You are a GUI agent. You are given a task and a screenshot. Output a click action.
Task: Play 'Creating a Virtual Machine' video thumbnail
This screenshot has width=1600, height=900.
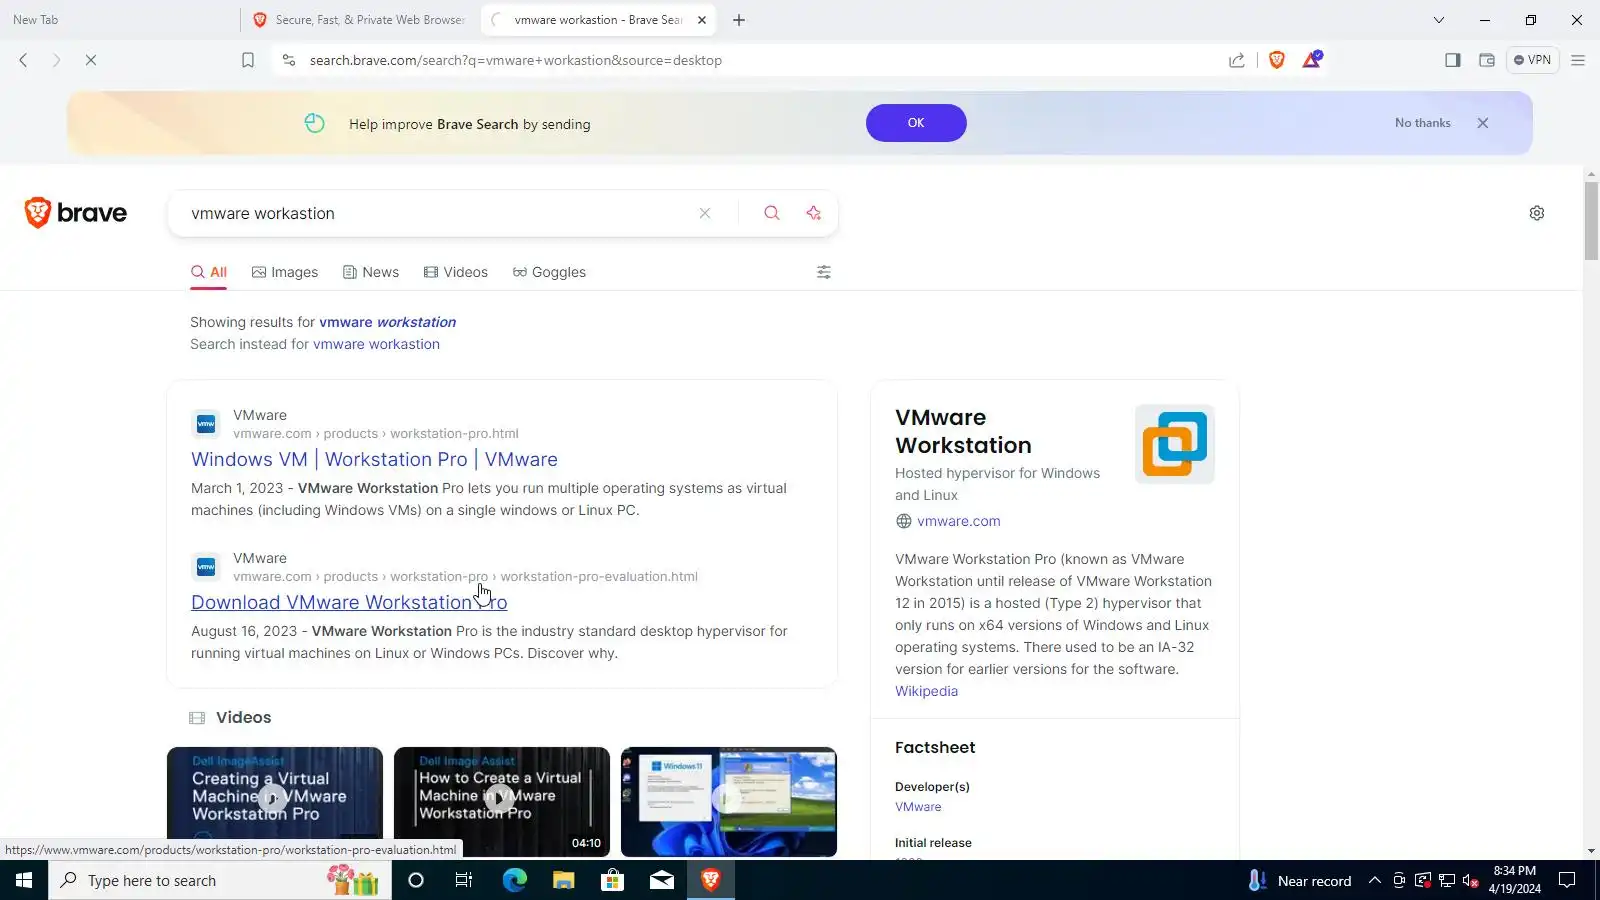275,801
